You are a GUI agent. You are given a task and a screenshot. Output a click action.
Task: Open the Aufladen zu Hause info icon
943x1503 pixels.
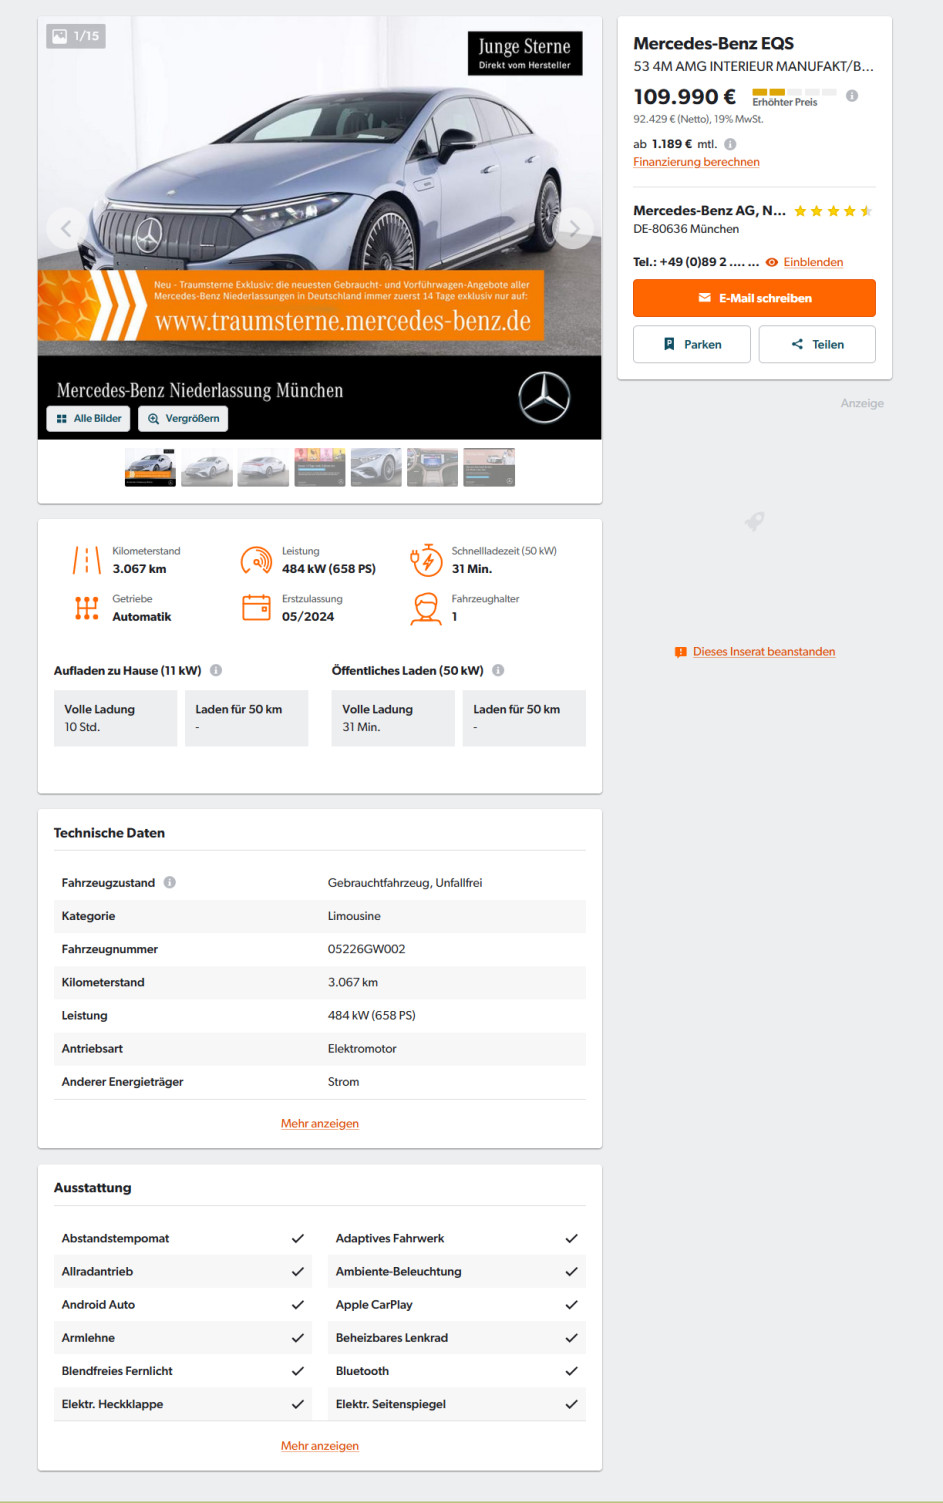[216, 671]
